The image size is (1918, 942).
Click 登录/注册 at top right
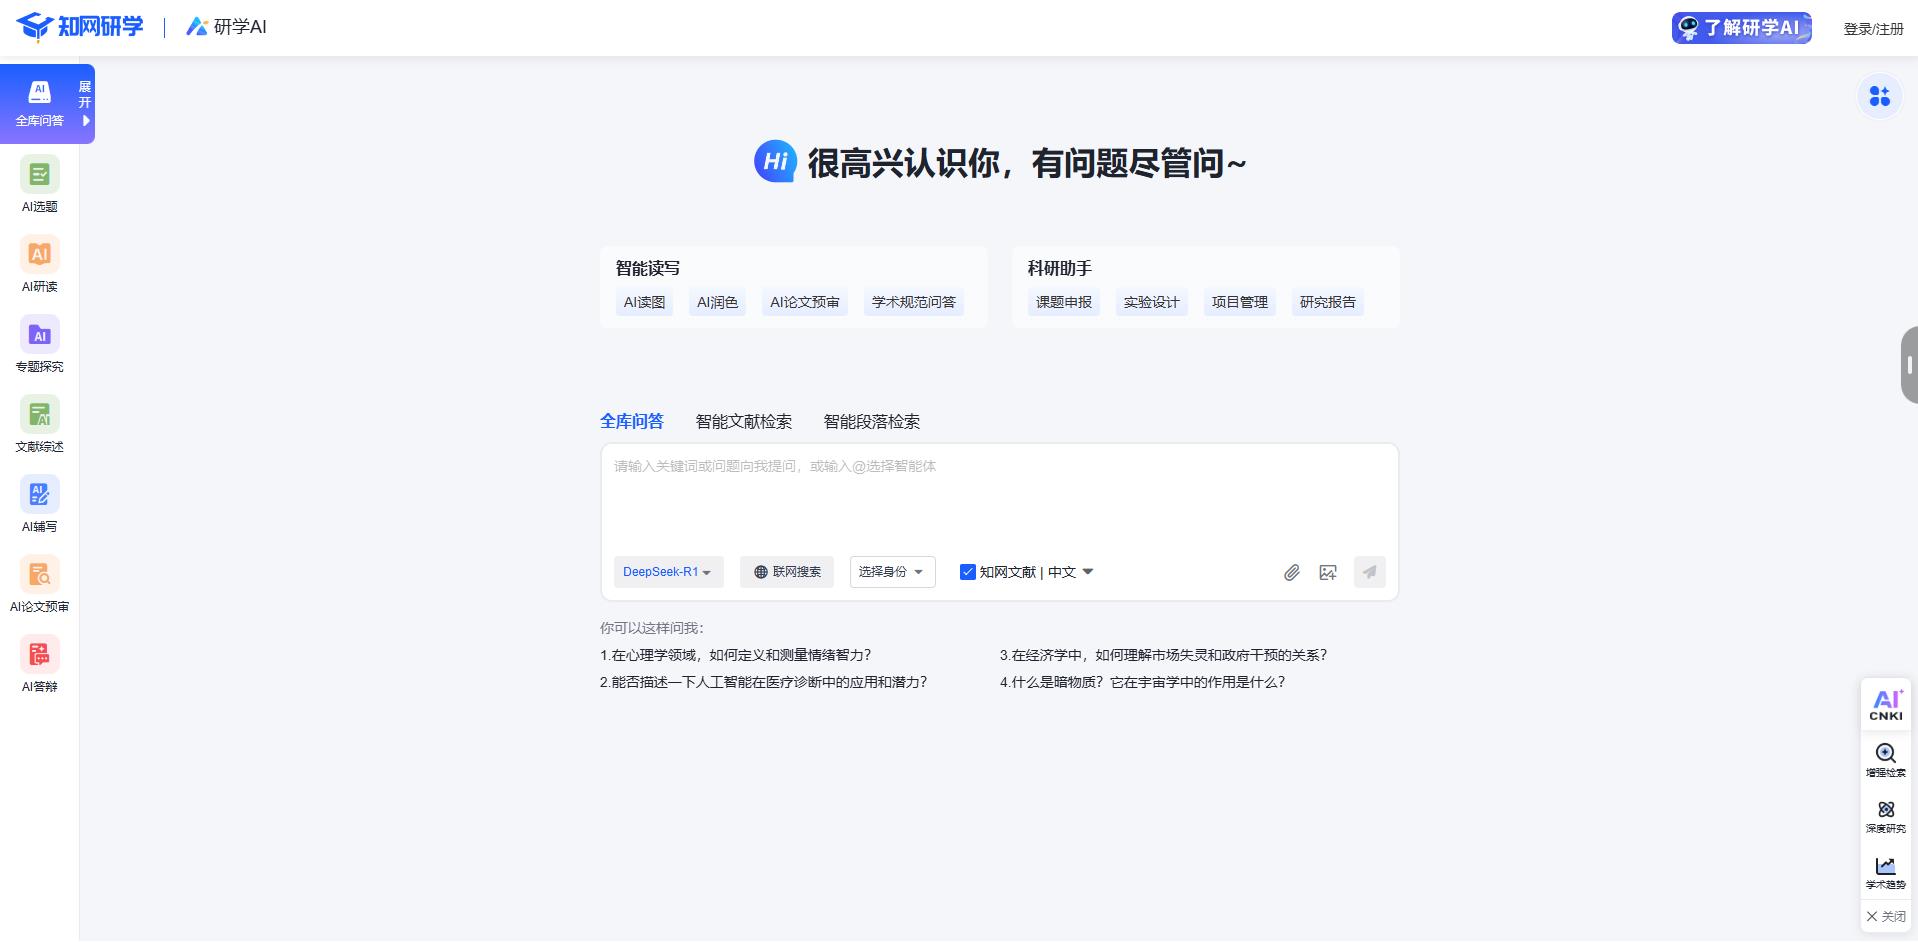pyautogui.click(x=1874, y=27)
